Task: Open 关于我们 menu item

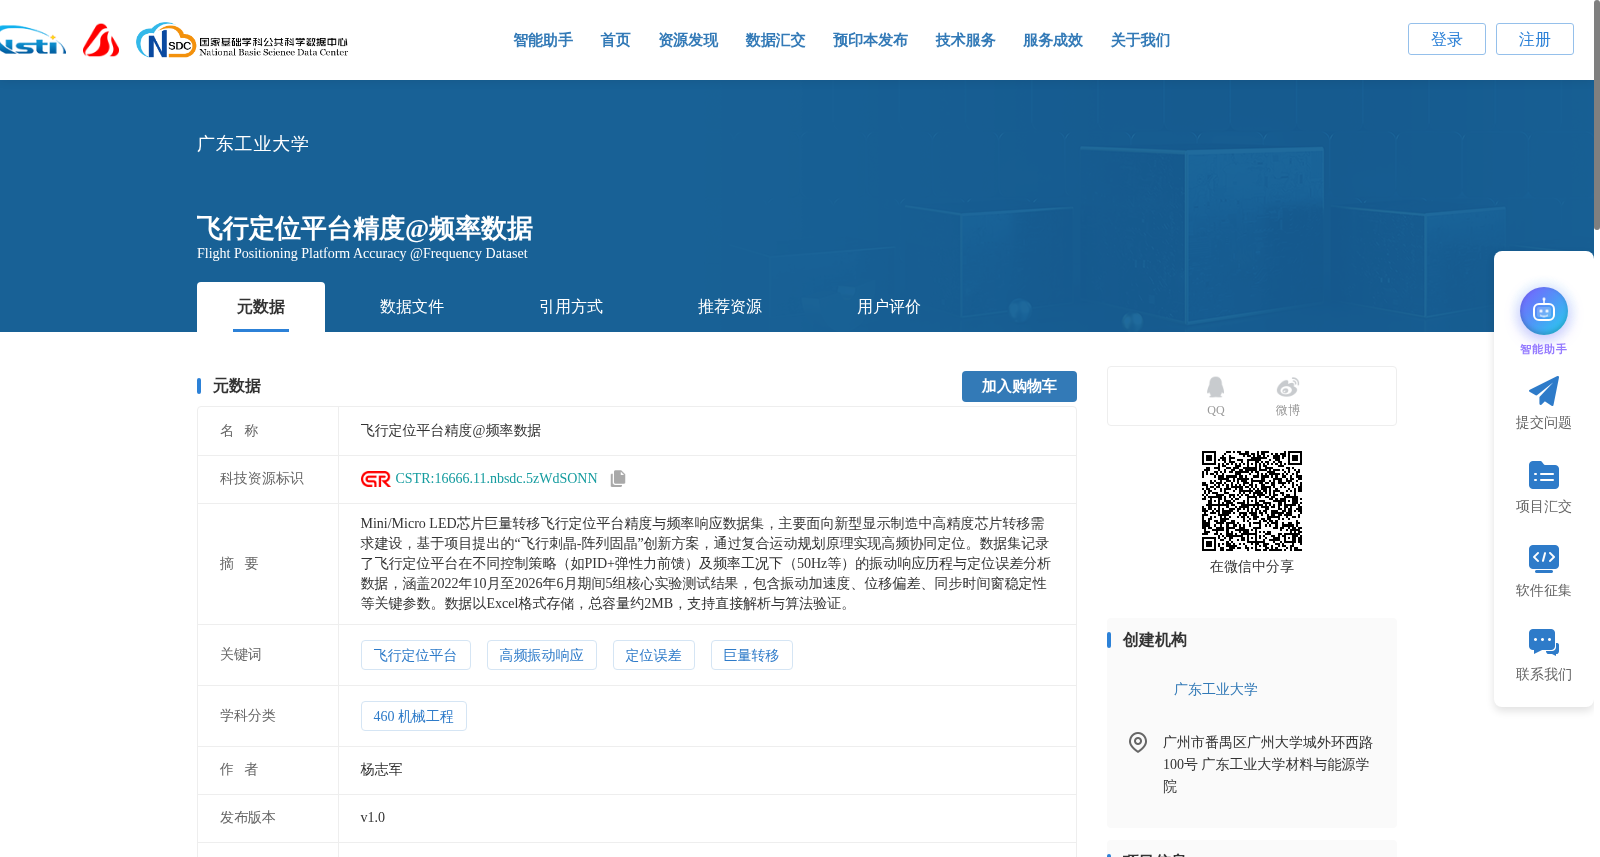Action: click(1140, 40)
